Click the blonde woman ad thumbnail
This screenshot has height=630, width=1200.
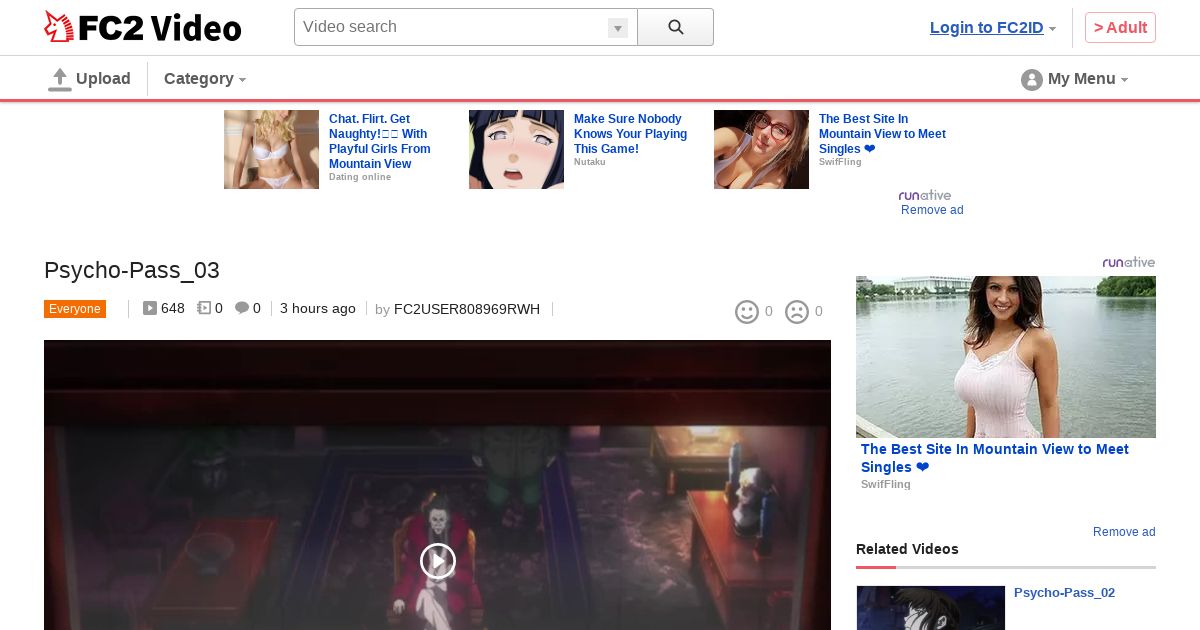(271, 149)
